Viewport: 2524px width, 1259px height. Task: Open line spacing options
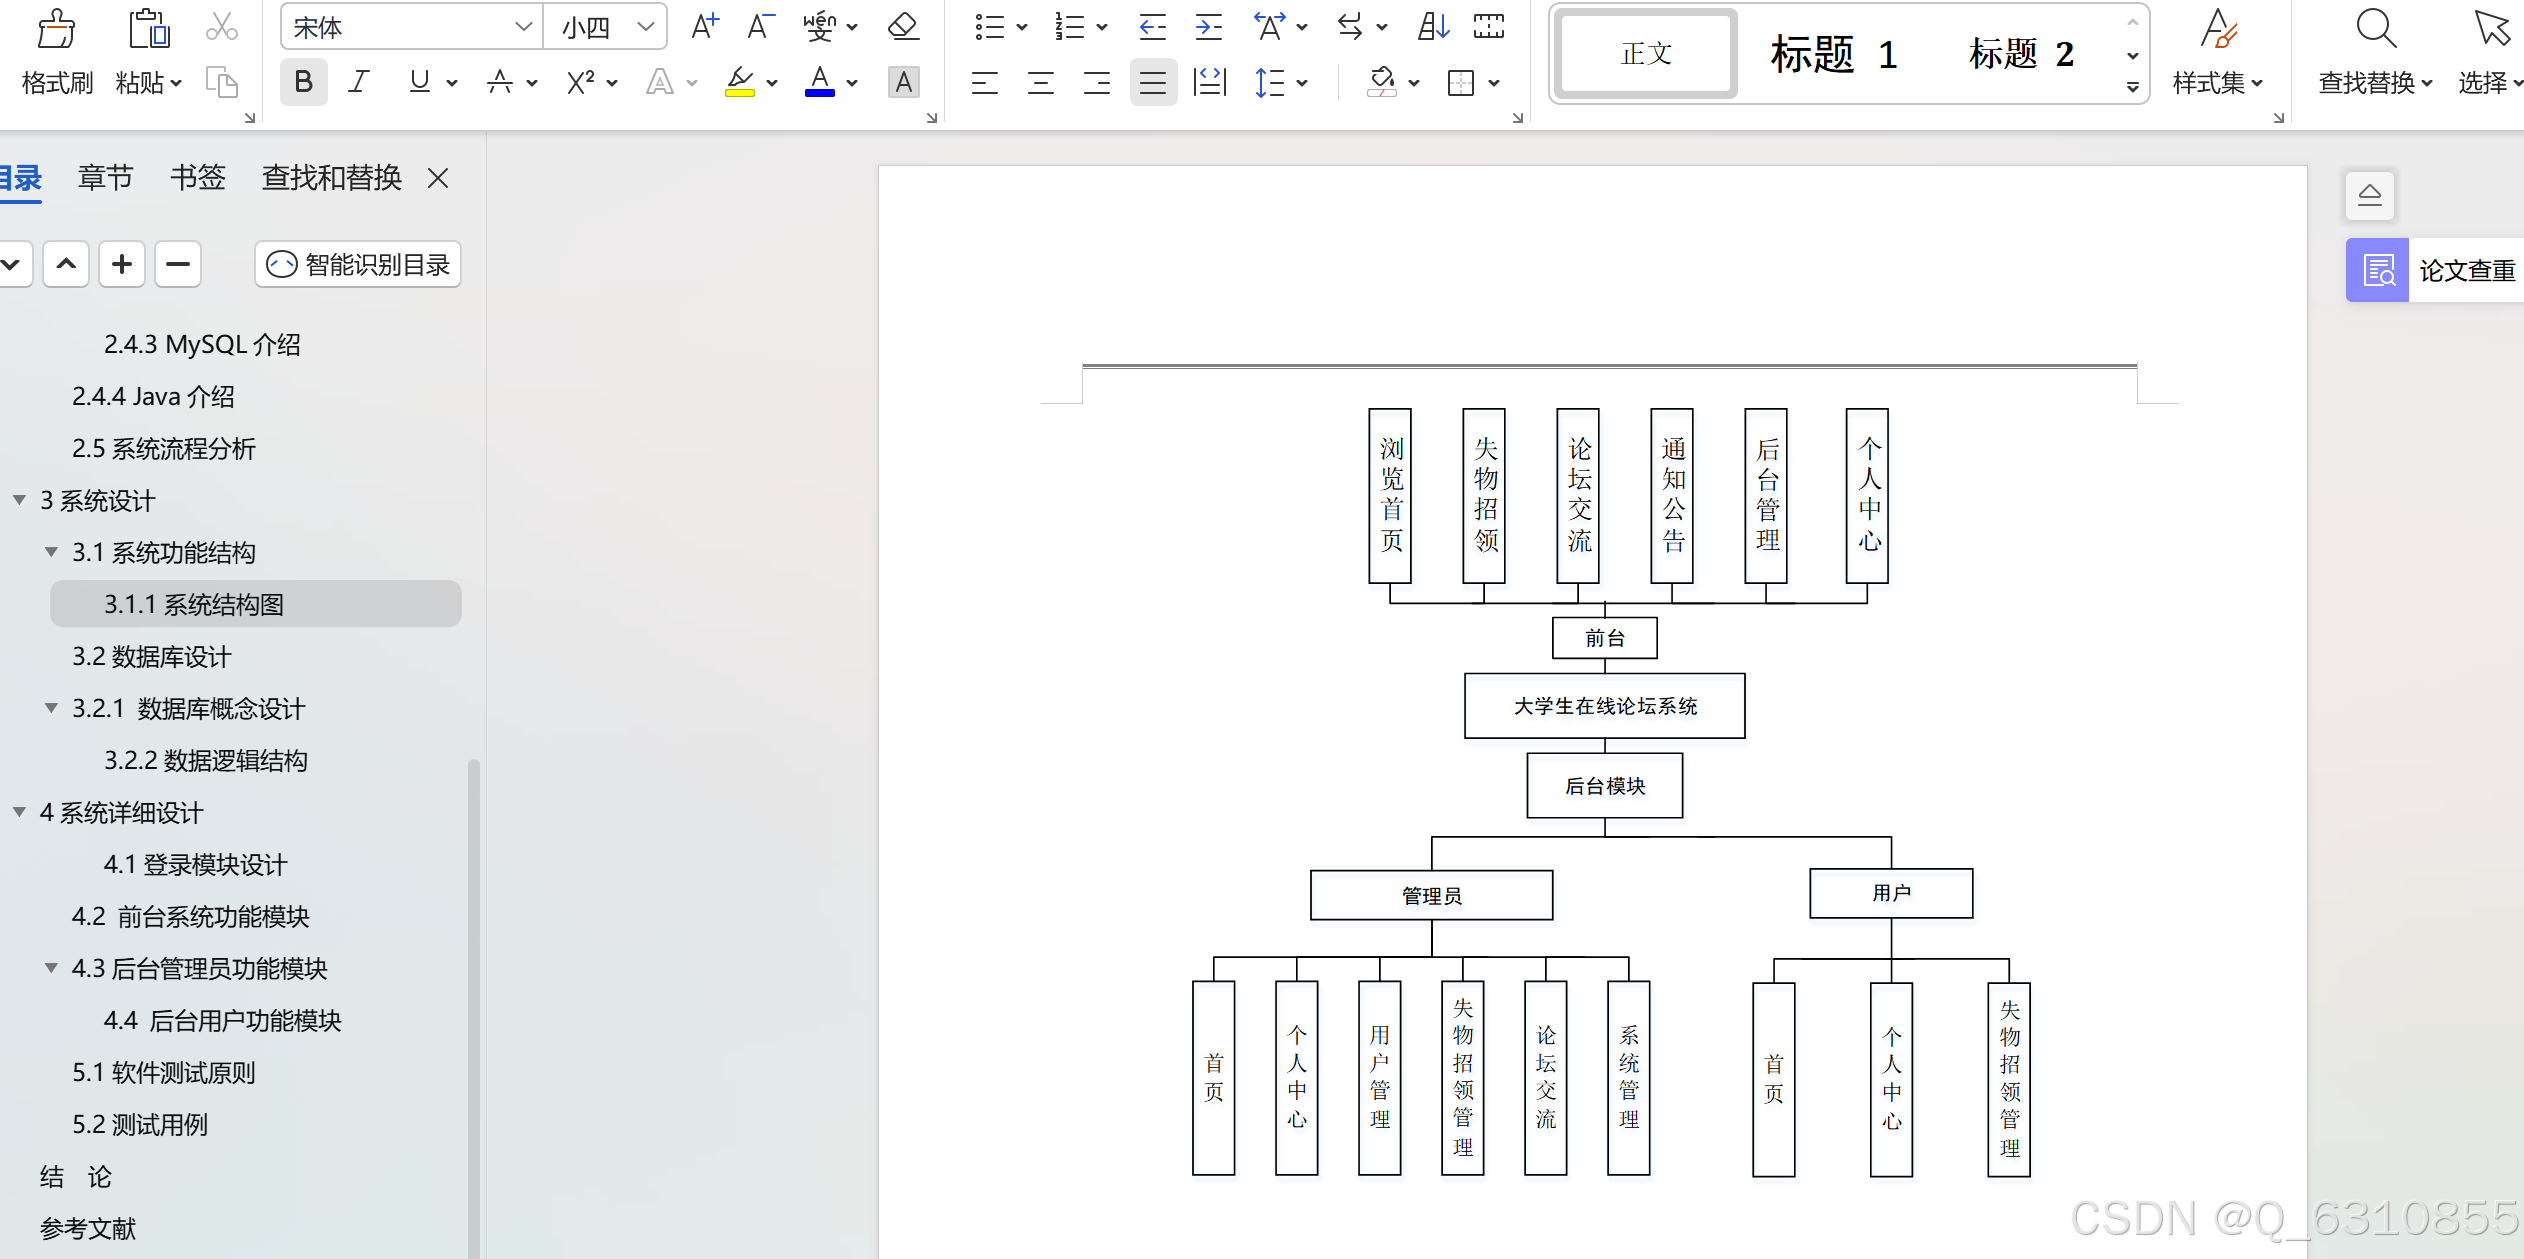point(1270,82)
